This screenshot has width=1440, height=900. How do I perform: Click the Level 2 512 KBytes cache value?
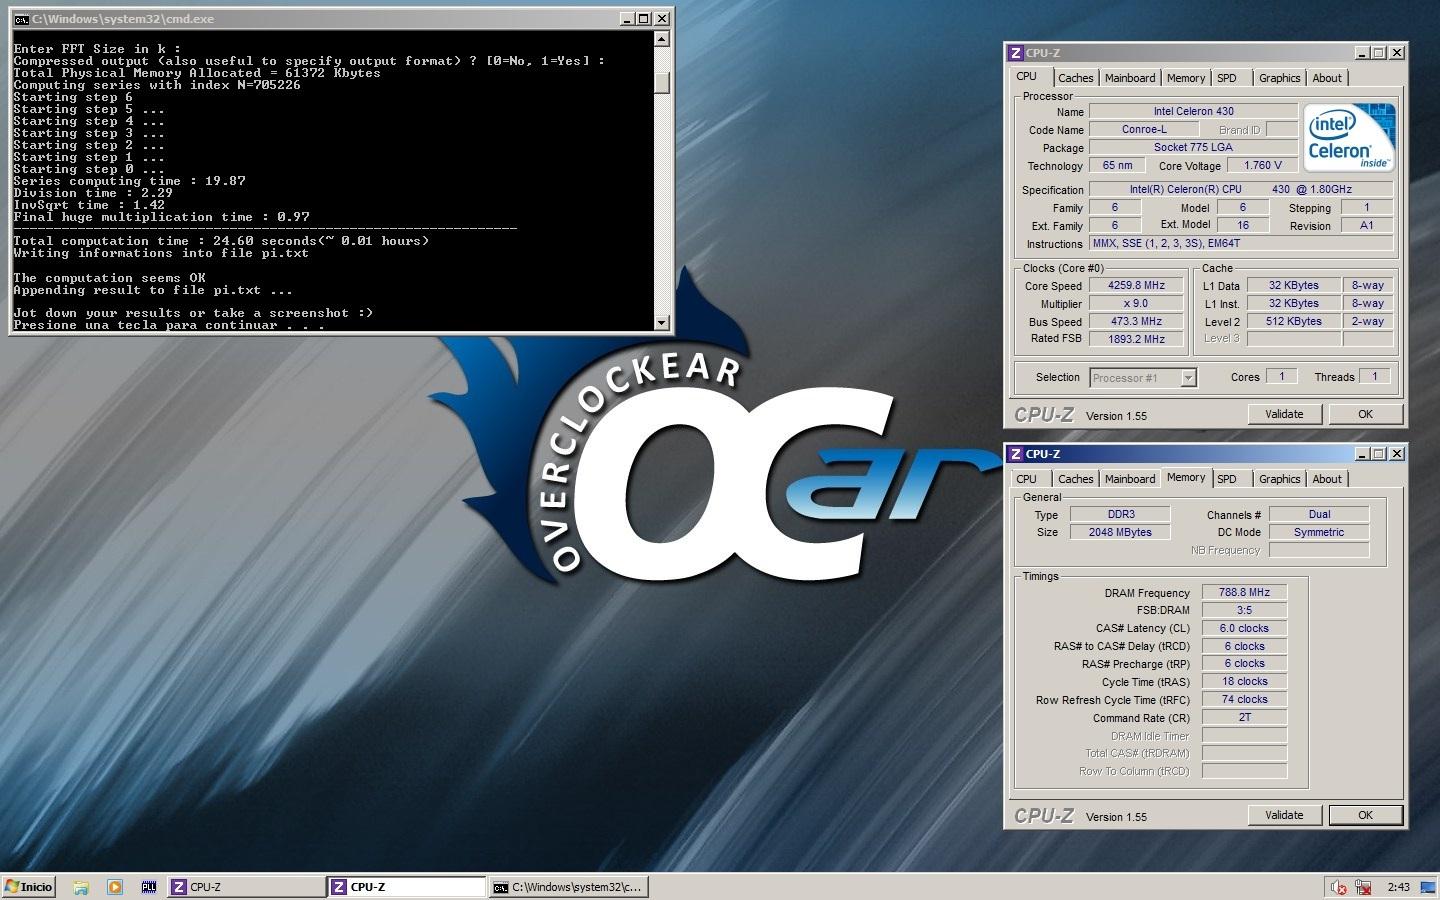click(1294, 322)
